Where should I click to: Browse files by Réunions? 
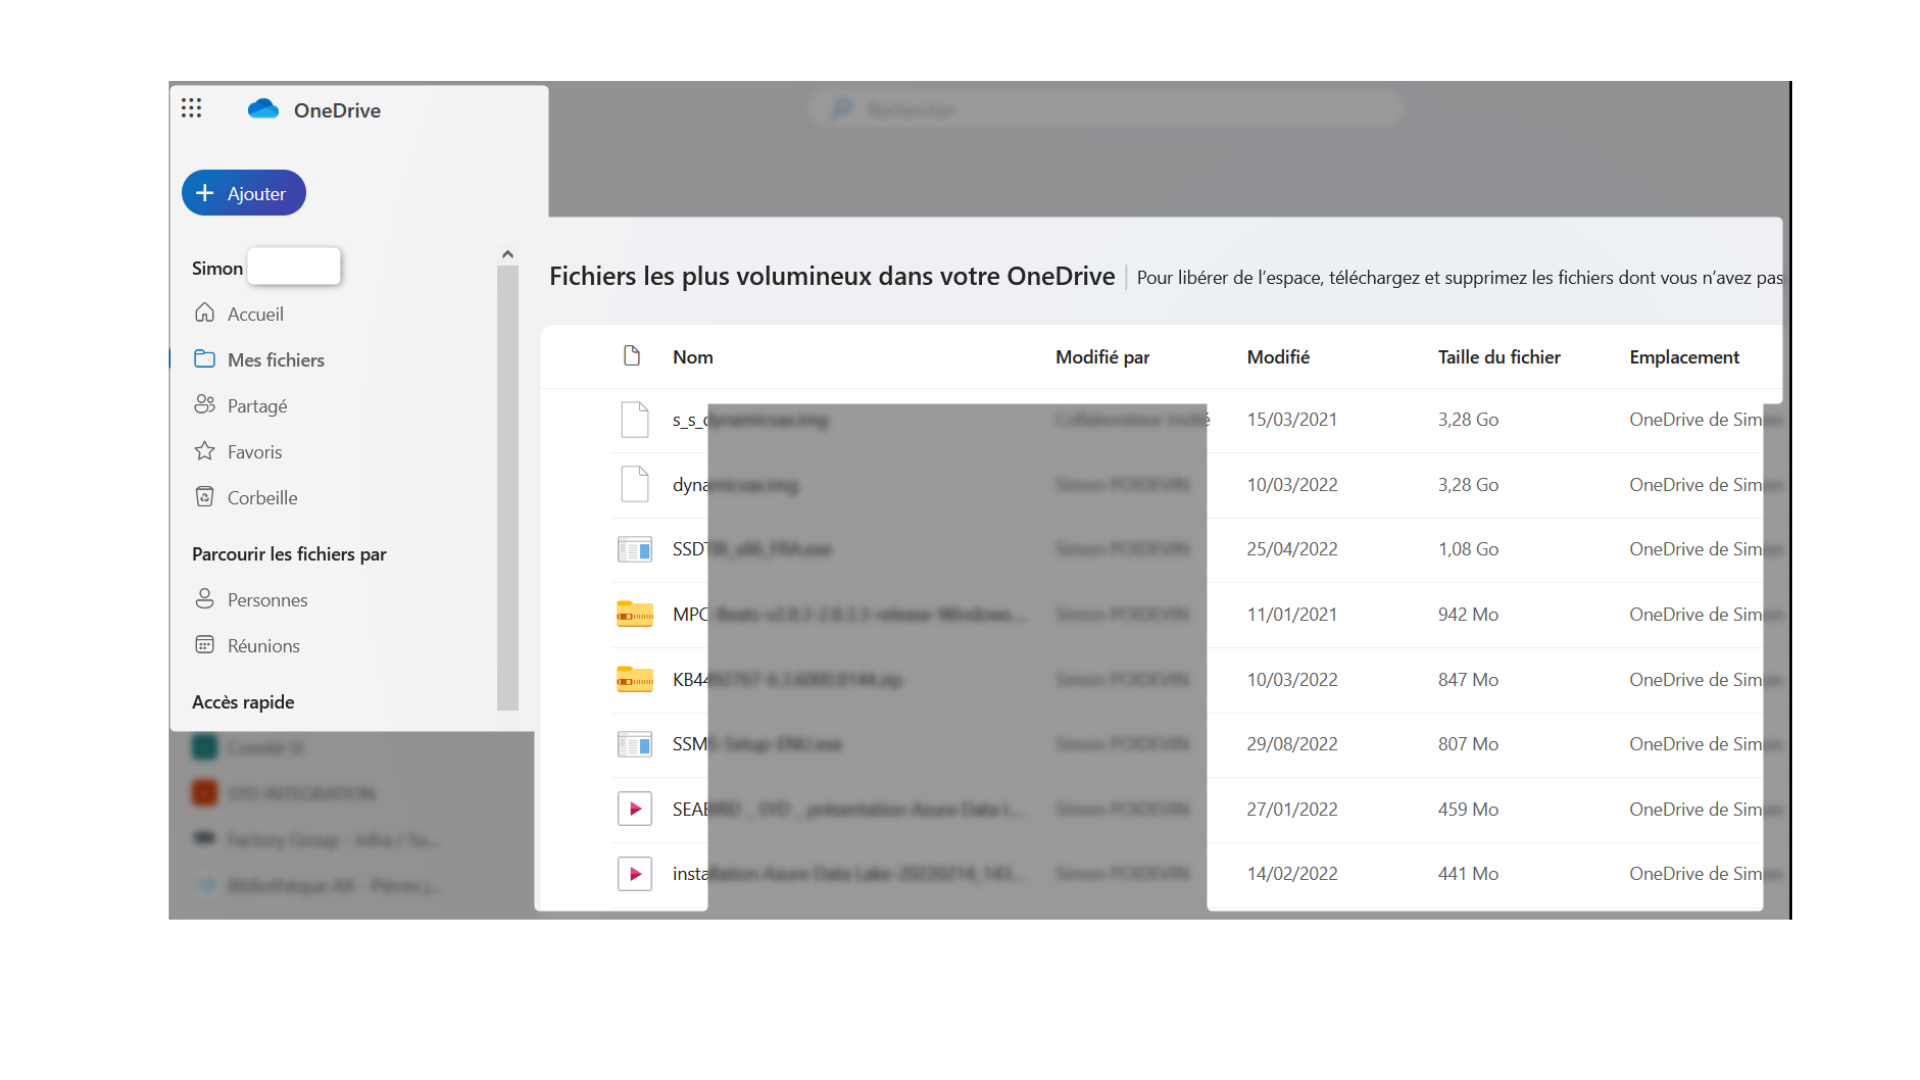pyautogui.click(x=262, y=645)
